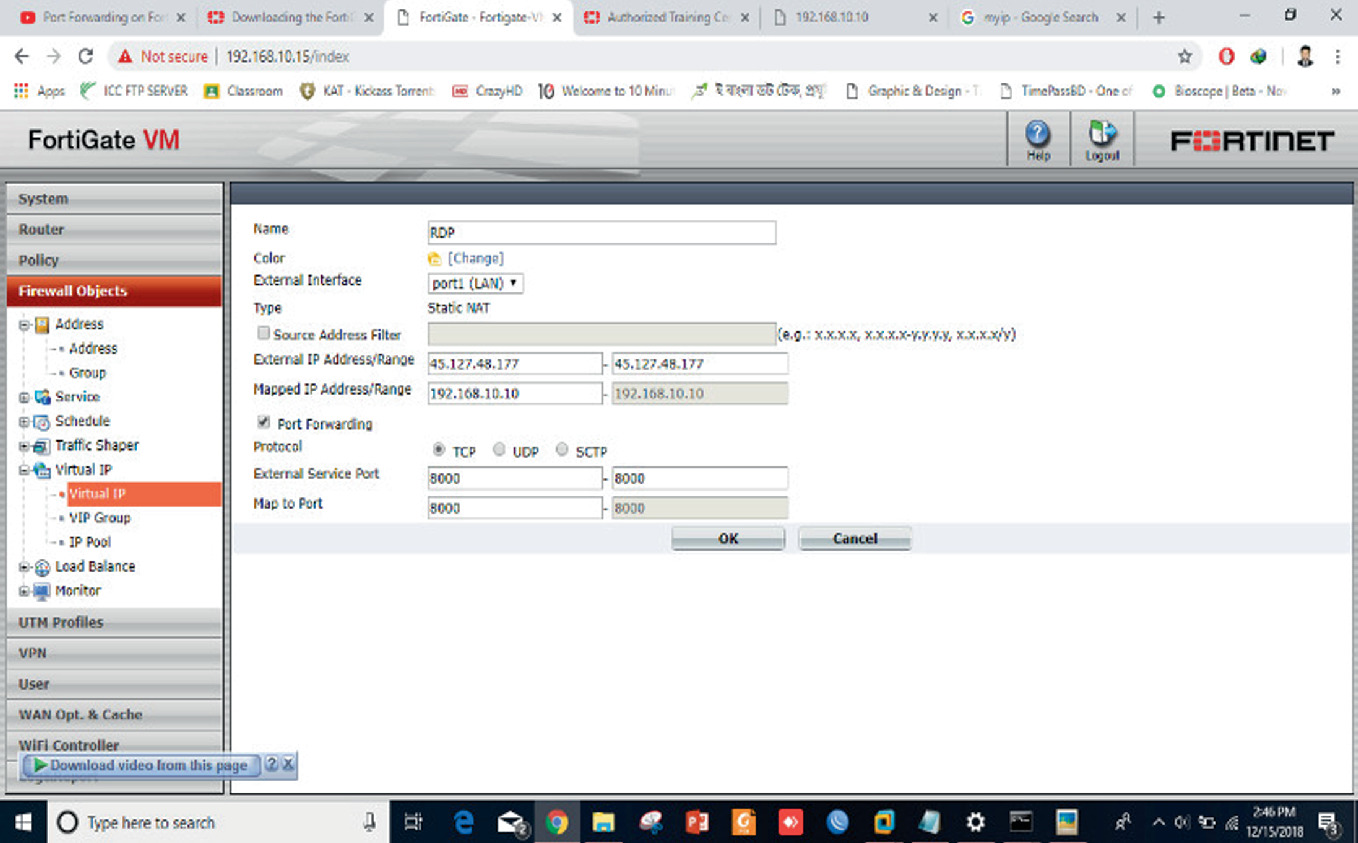Open File Explorer from taskbar
The height and width of the screenshot is (843, 1358).
[603, 822]
